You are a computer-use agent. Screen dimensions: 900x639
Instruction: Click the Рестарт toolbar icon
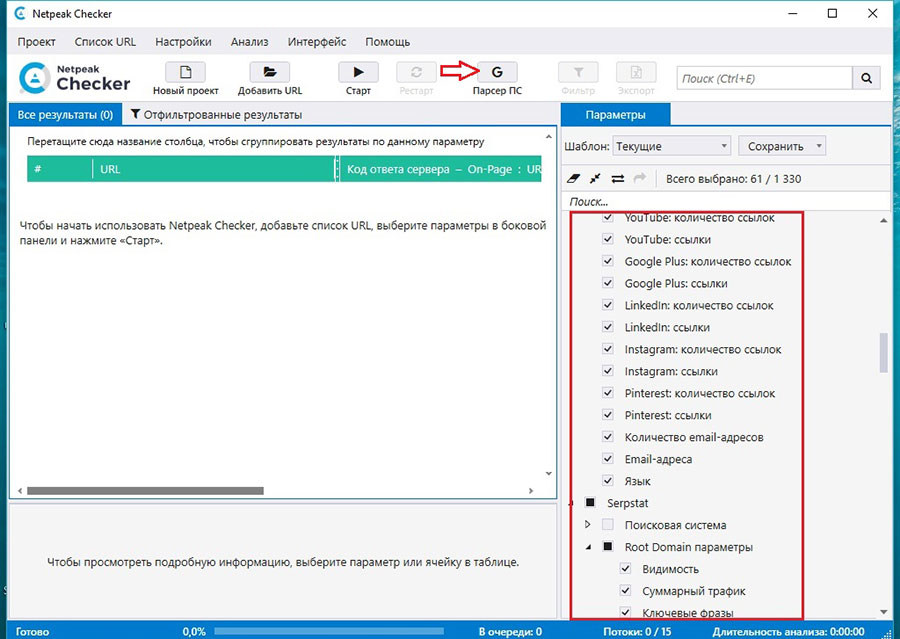pyautogui.click(x=416, y=72)
